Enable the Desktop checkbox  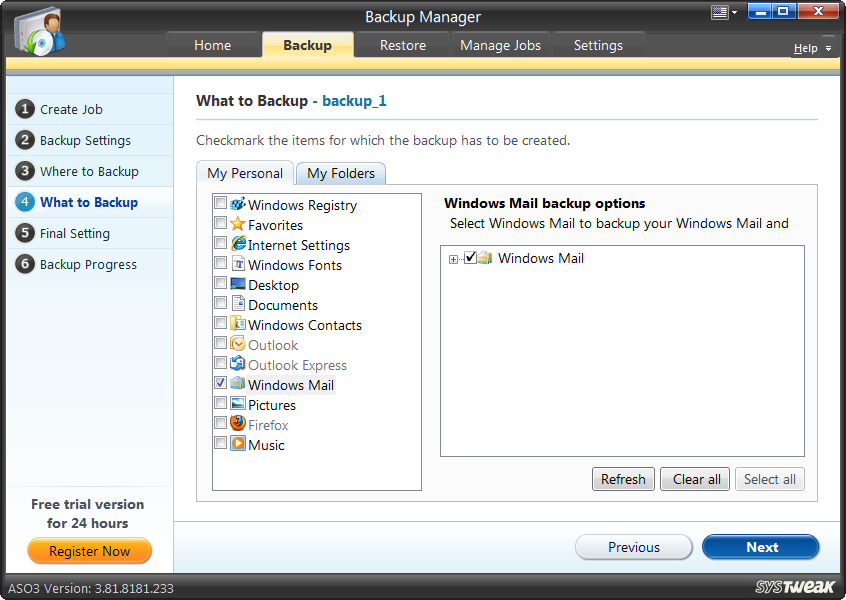coord(221,283)
